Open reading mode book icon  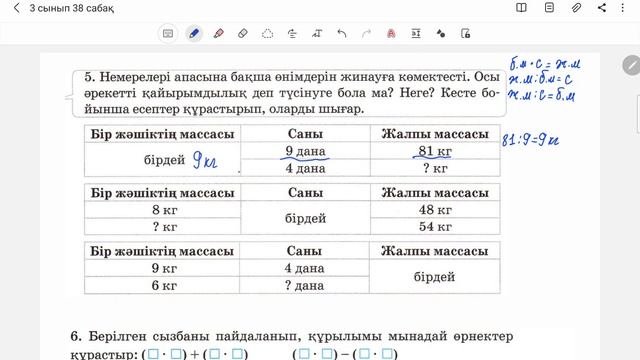click(x=521, y=8)
